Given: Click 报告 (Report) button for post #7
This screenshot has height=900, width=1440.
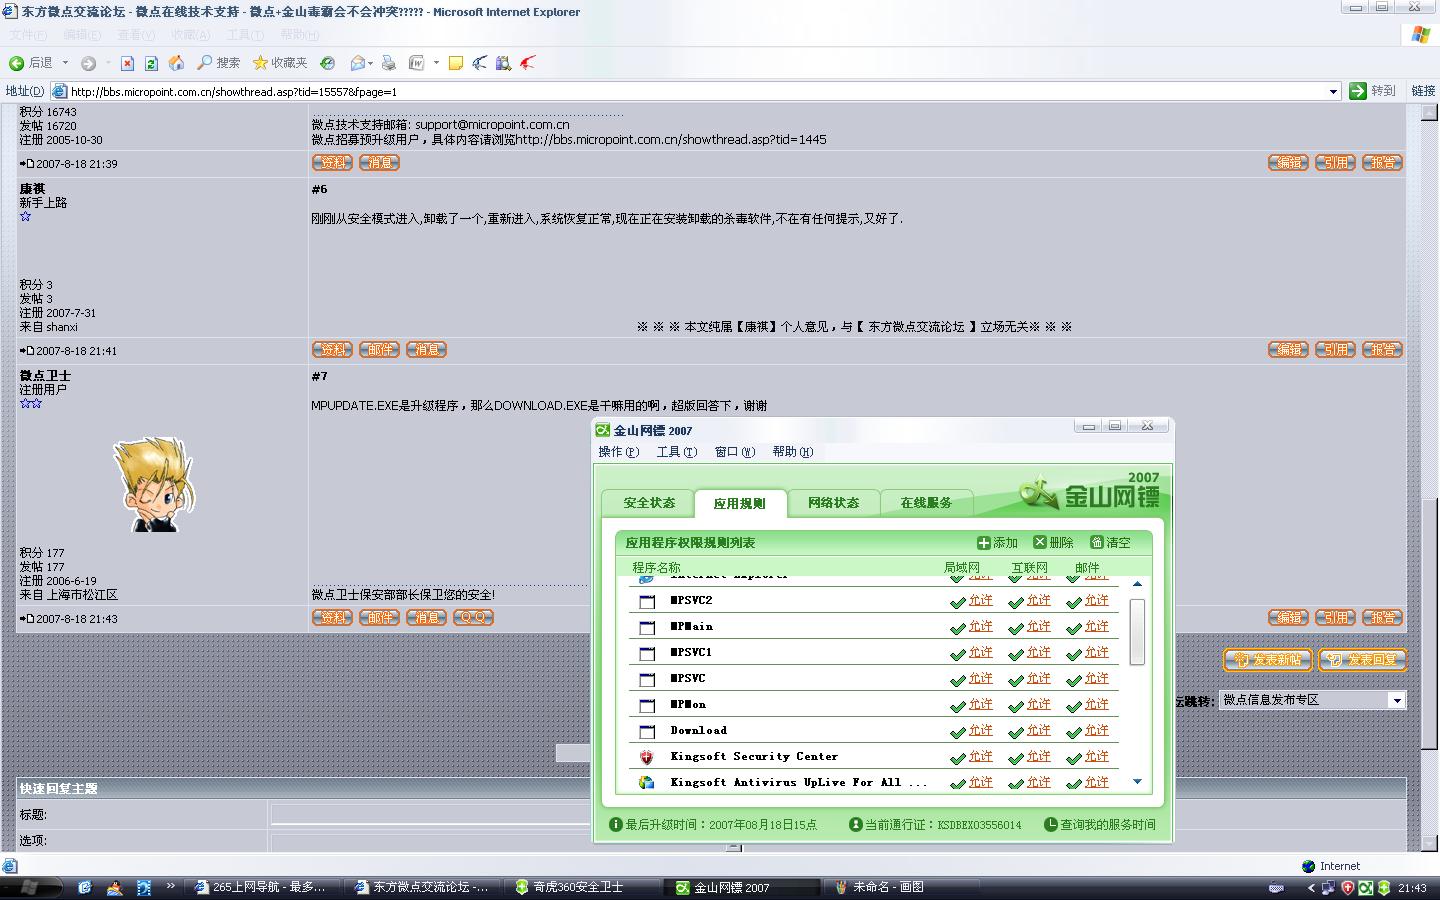Looking at the screenshot, I should pyautogui.click(x=1383, y=618).
